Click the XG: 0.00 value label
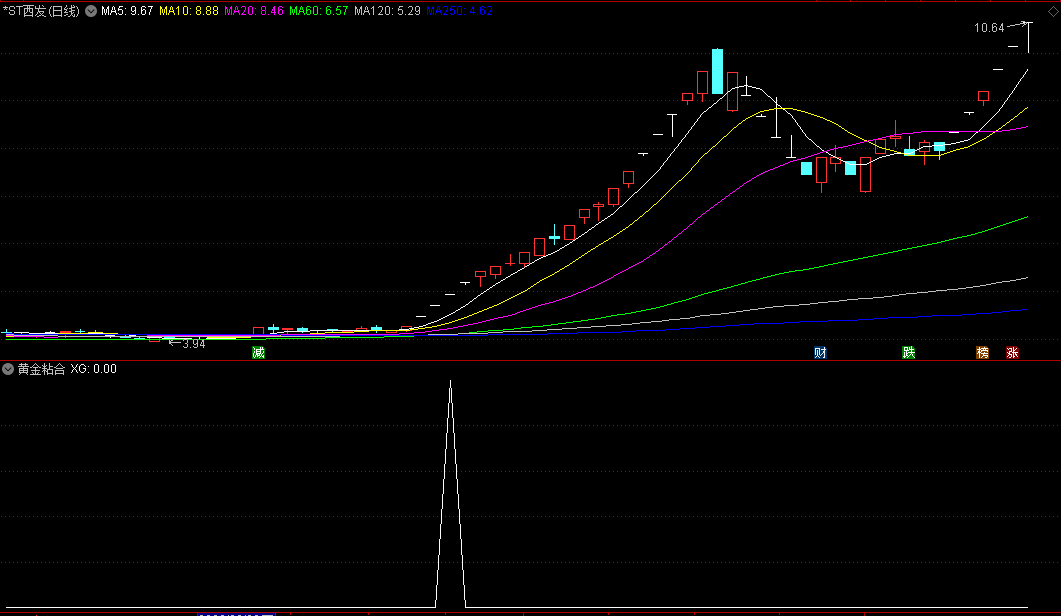 coord(93,369)
